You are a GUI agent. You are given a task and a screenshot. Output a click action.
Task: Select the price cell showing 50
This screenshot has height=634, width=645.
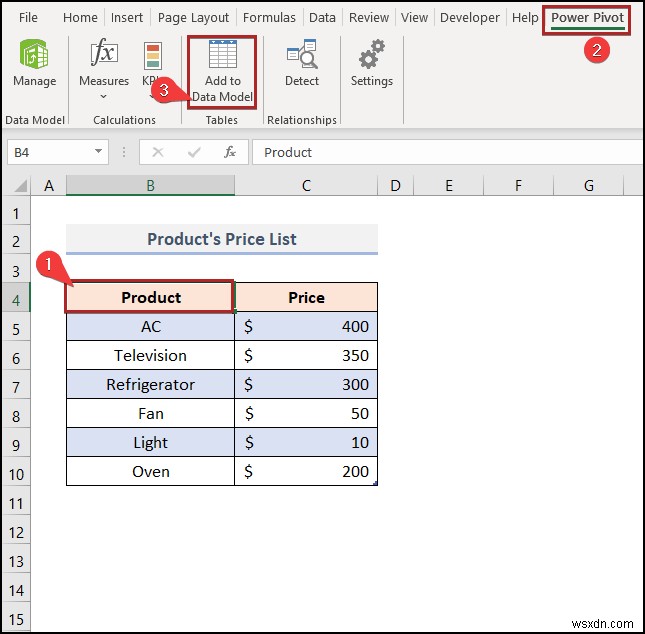[306, 413]
